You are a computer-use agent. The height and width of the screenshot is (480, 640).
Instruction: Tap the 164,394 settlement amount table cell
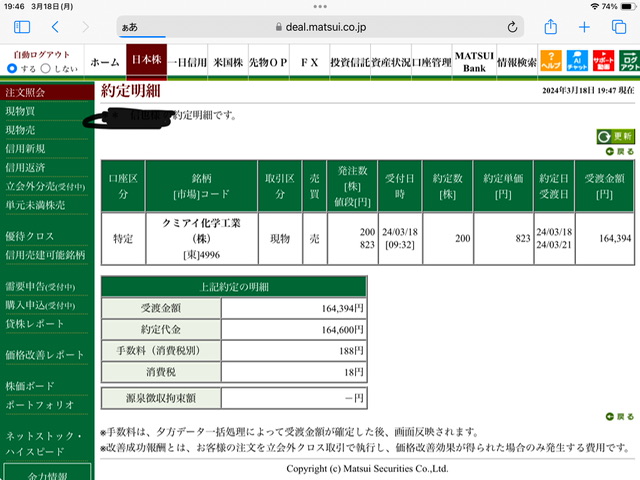click(605, 238)
